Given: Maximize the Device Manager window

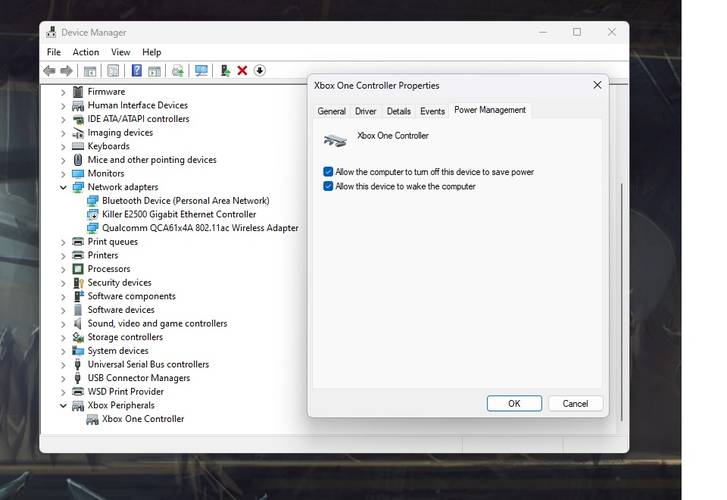Looking at the screenshot, I should pyautogui.click(x=577, y=32).
